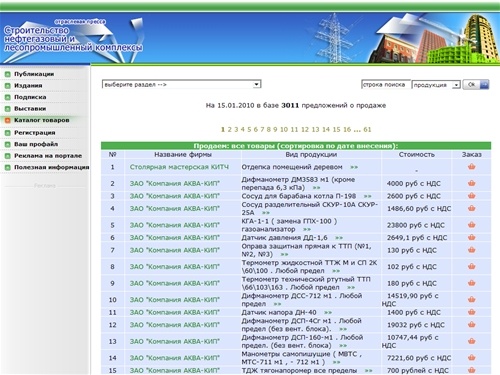The image size is (500, 375).
Task: Click arrows after Датчик давления ДД-1,6
Action: pos(339,238)
